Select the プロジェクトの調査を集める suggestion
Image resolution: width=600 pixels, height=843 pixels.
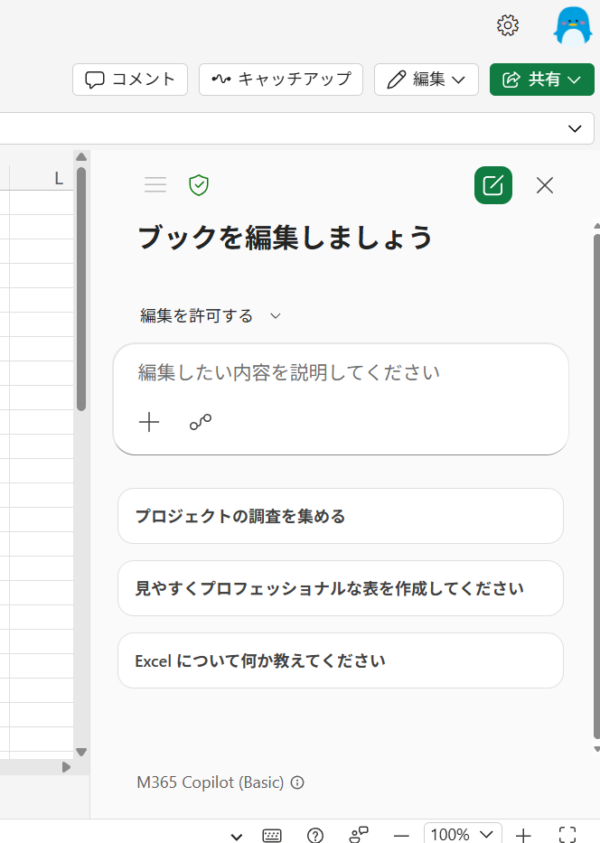[x=340, y=516]
